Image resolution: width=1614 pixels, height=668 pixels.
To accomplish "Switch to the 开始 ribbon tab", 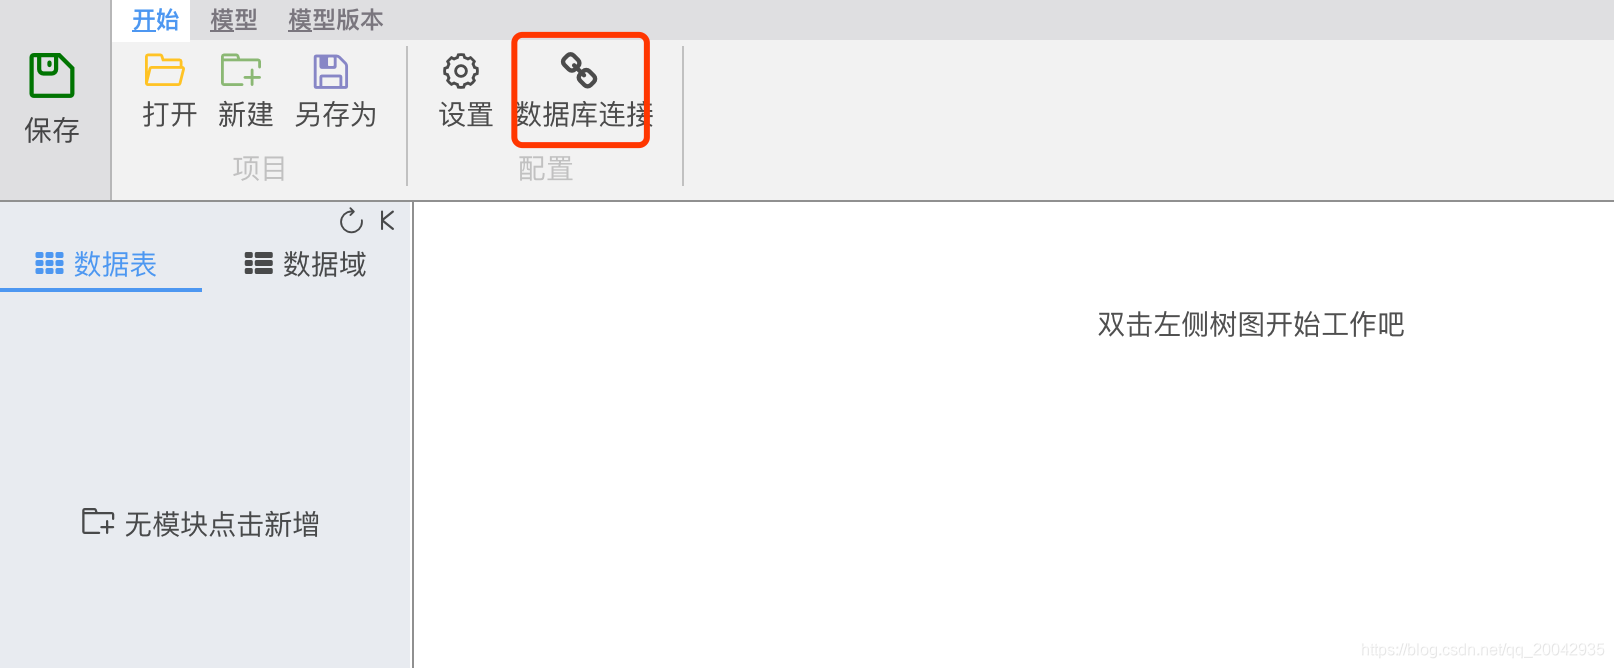I will pos(155,20).
